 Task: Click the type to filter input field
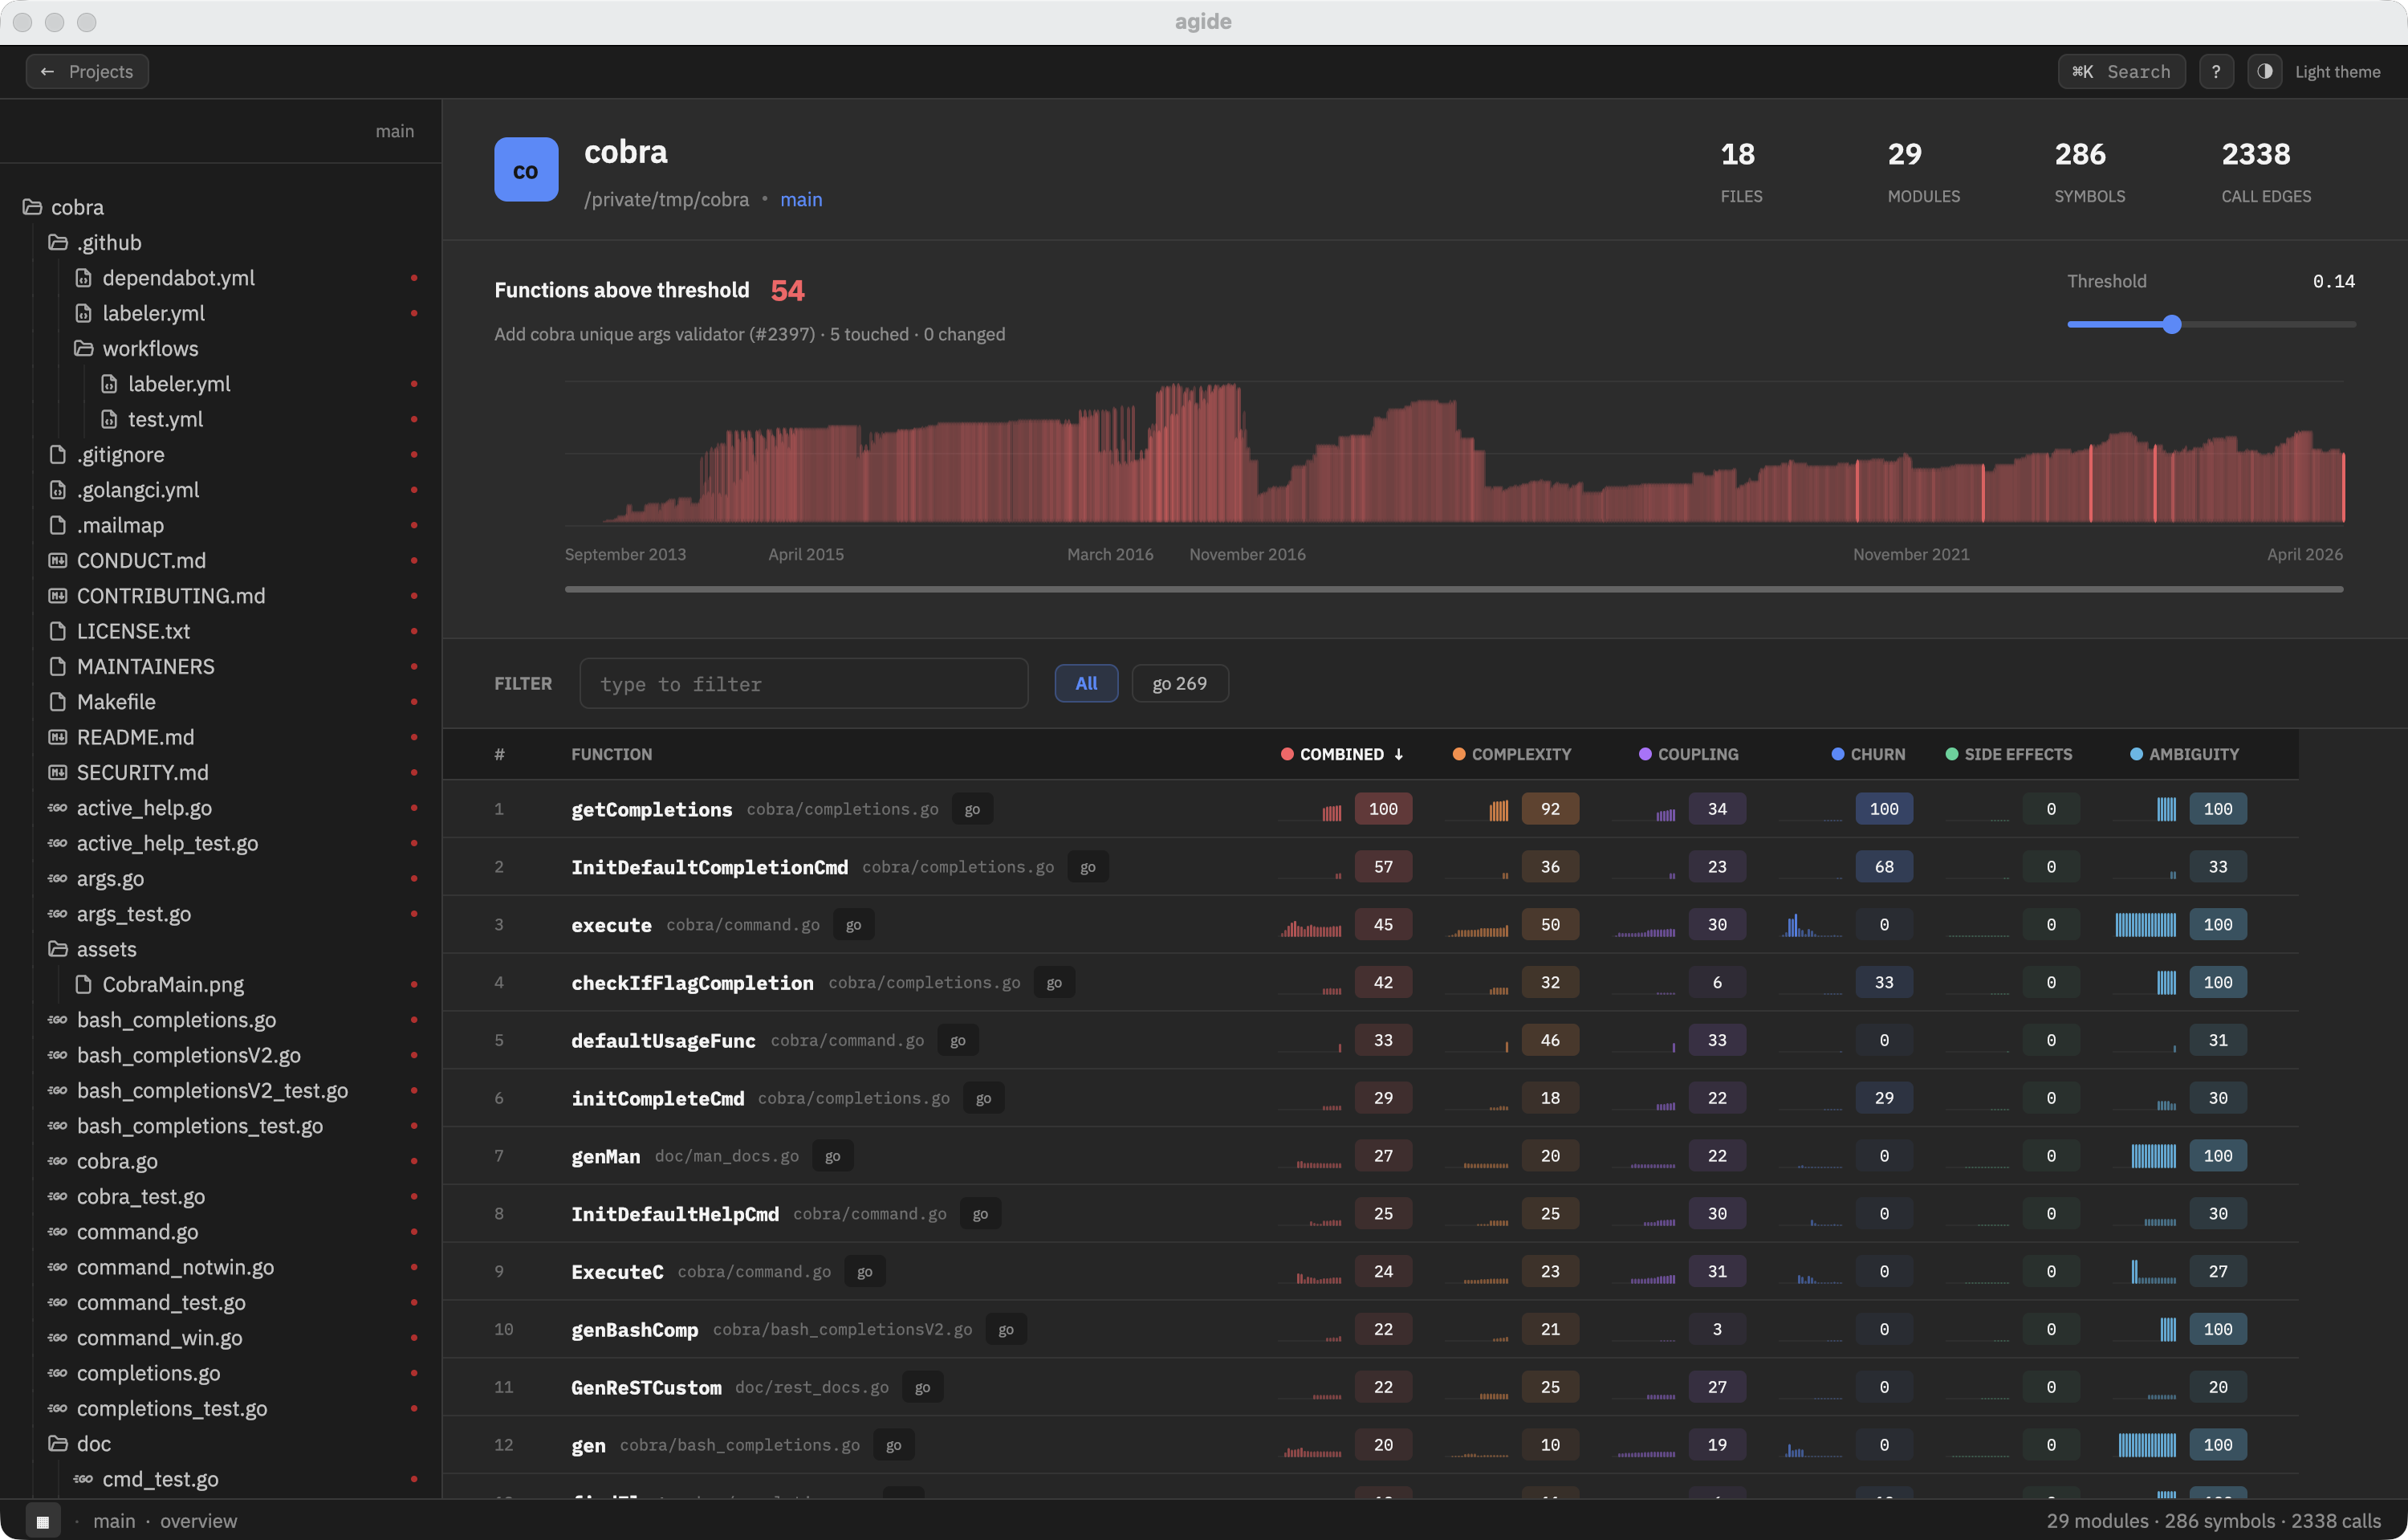(804, 684)
